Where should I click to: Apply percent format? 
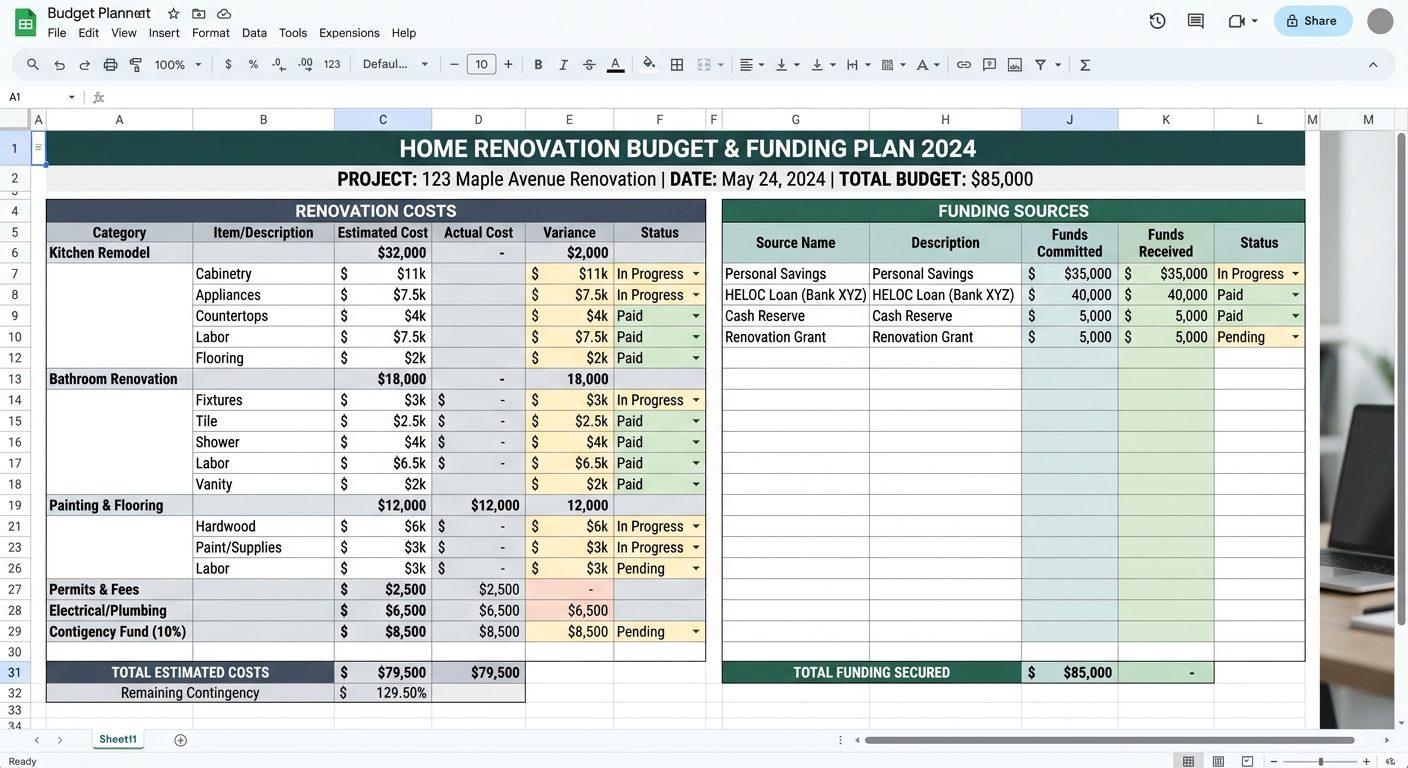coord(253,64)
